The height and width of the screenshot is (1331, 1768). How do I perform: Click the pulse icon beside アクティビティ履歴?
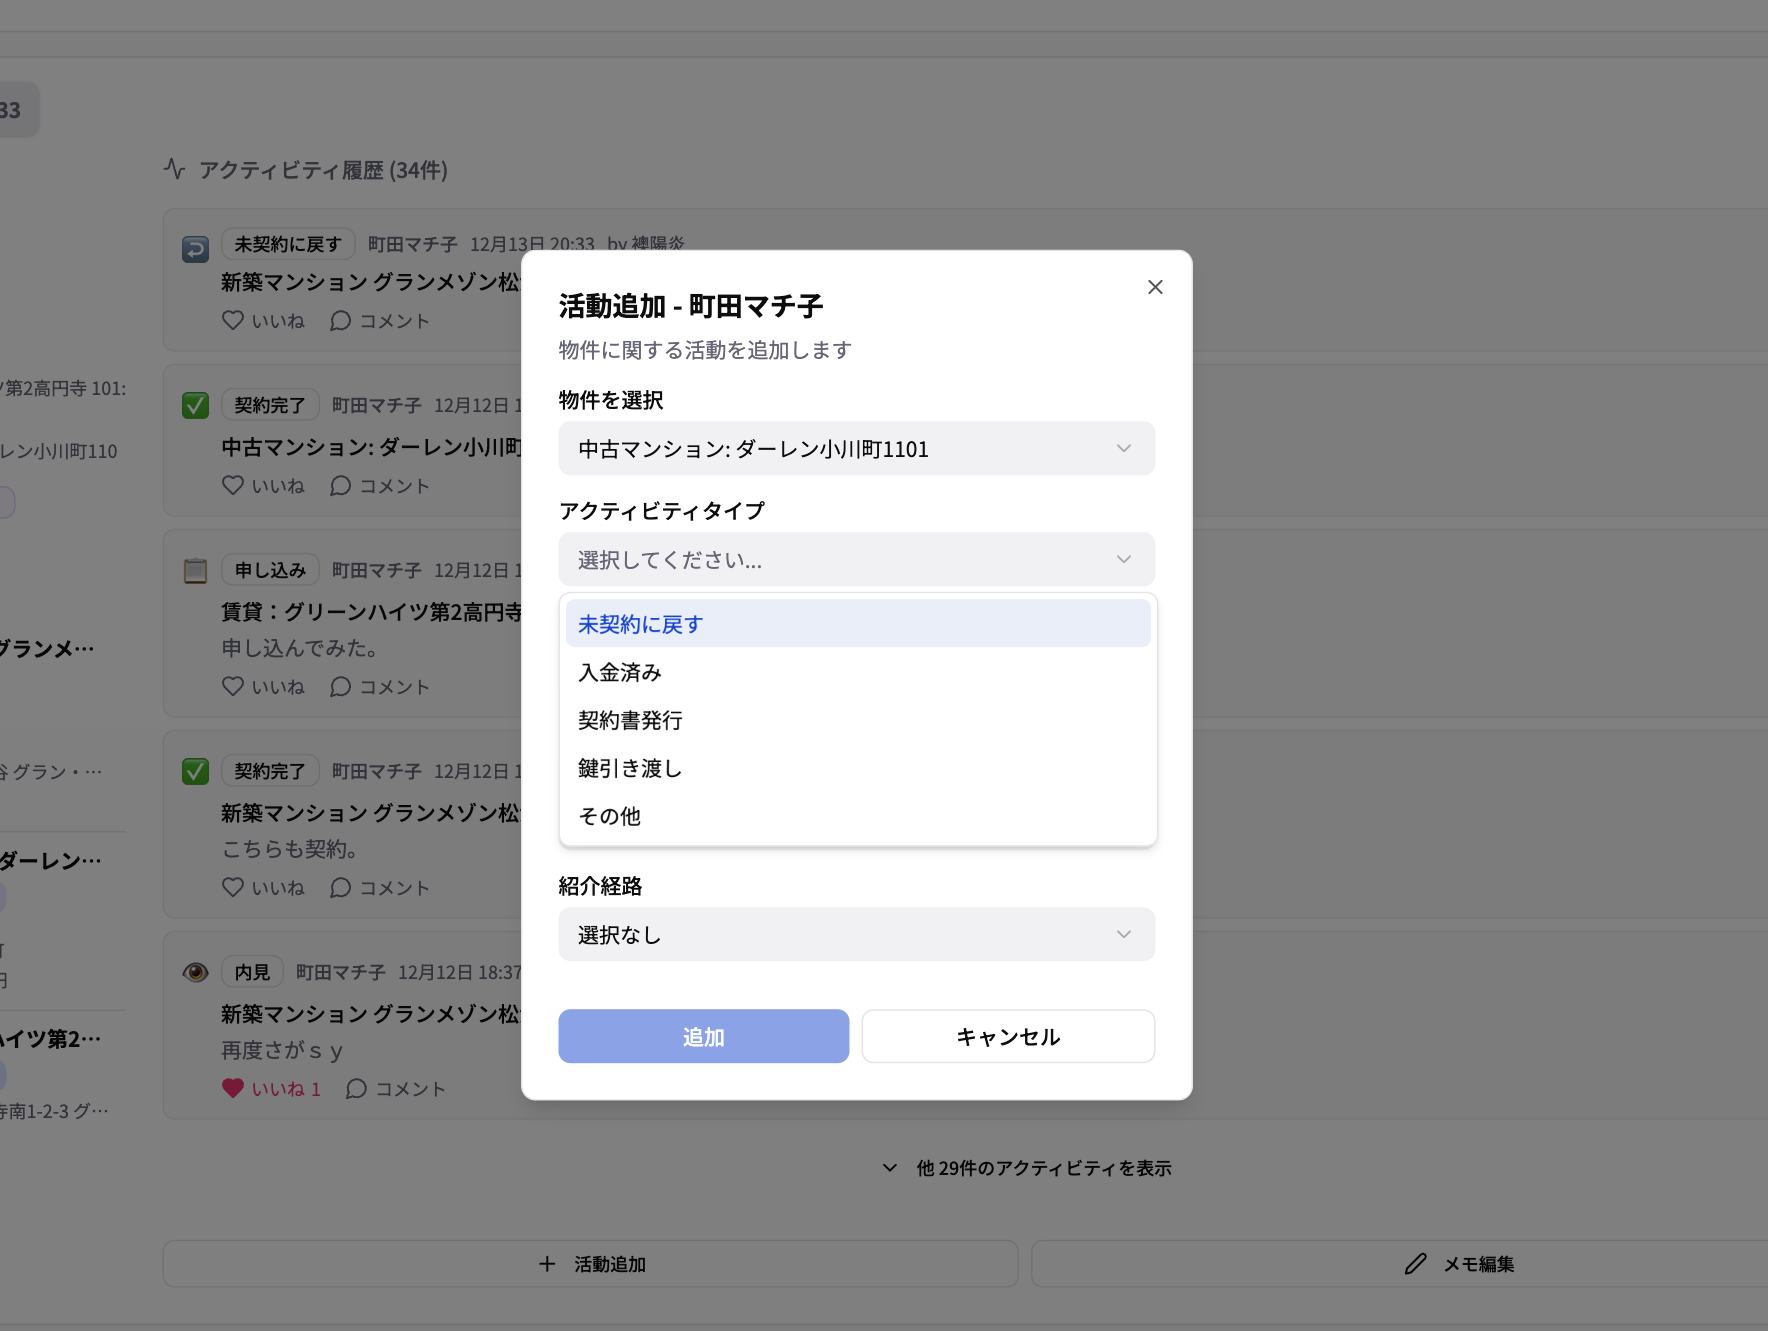point(174,170)
